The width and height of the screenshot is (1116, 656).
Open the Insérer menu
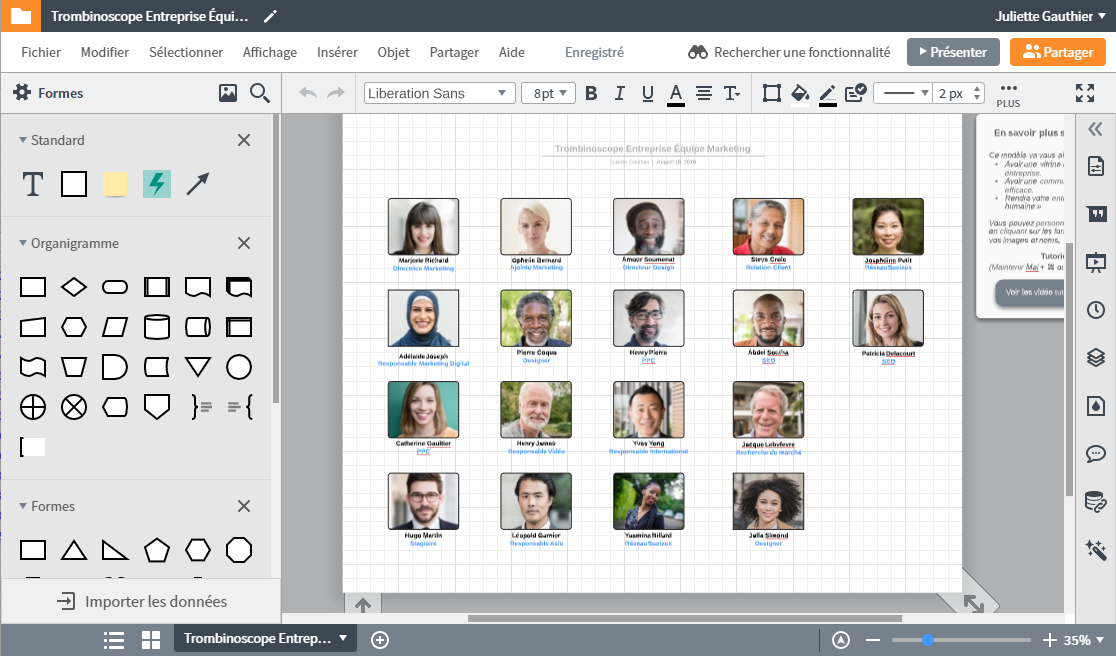[x=337, y=52]
